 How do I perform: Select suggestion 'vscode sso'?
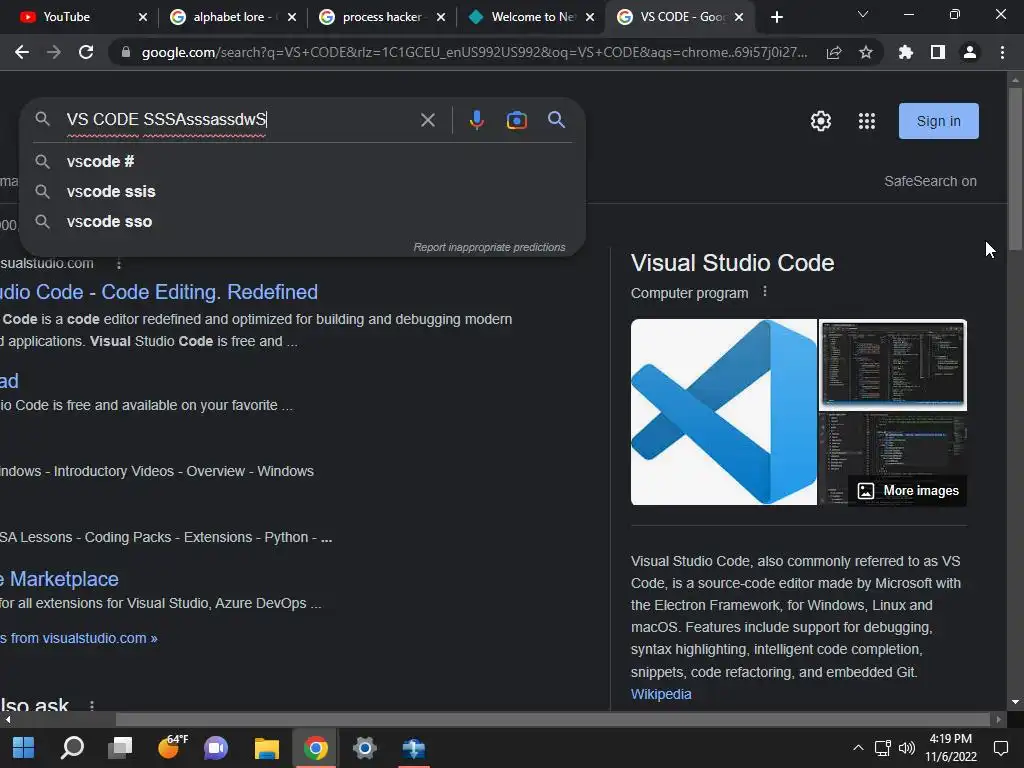pos(302,221)
